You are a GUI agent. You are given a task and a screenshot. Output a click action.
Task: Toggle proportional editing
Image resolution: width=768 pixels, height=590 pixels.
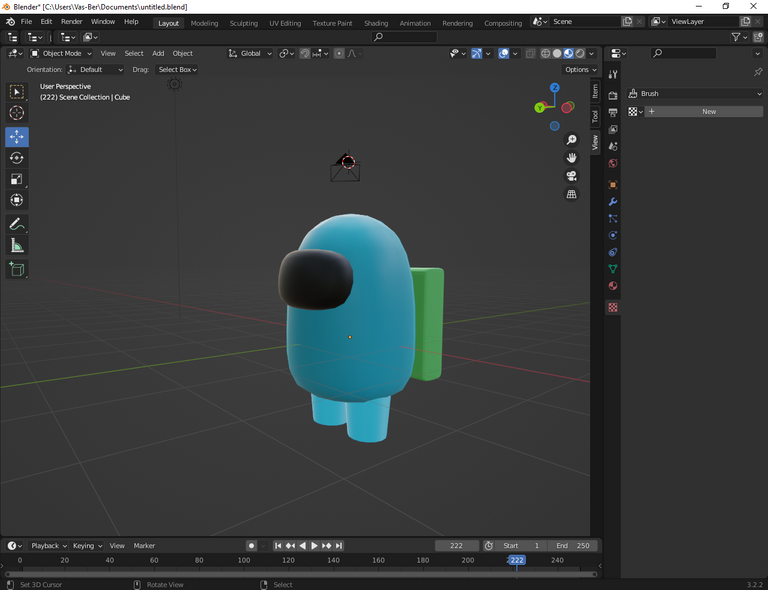(339, 53)
